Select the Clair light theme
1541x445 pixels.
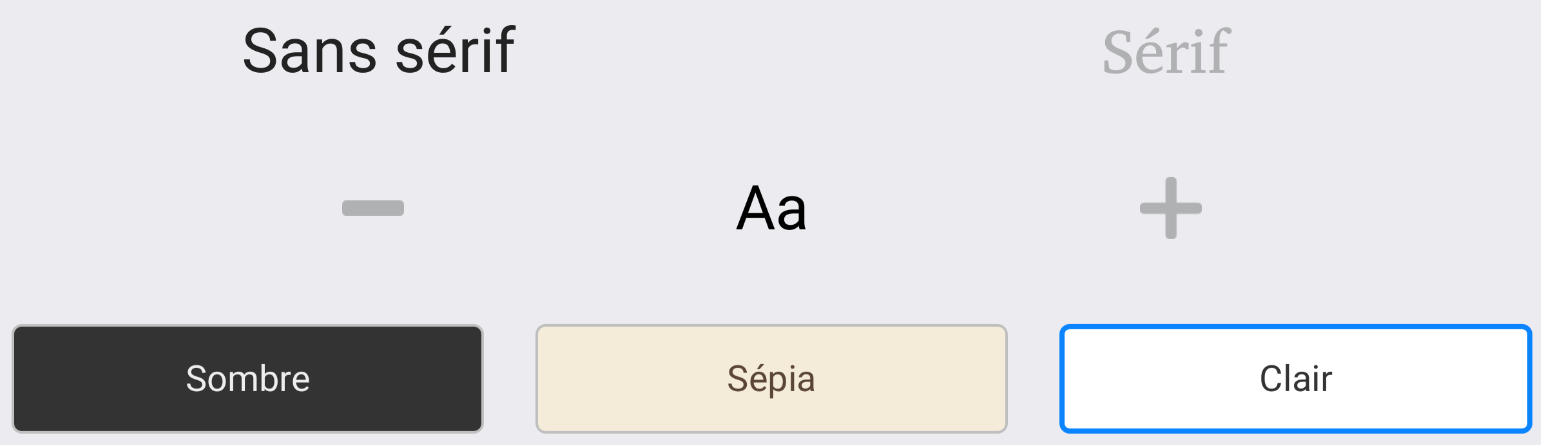pos(1295,379)
